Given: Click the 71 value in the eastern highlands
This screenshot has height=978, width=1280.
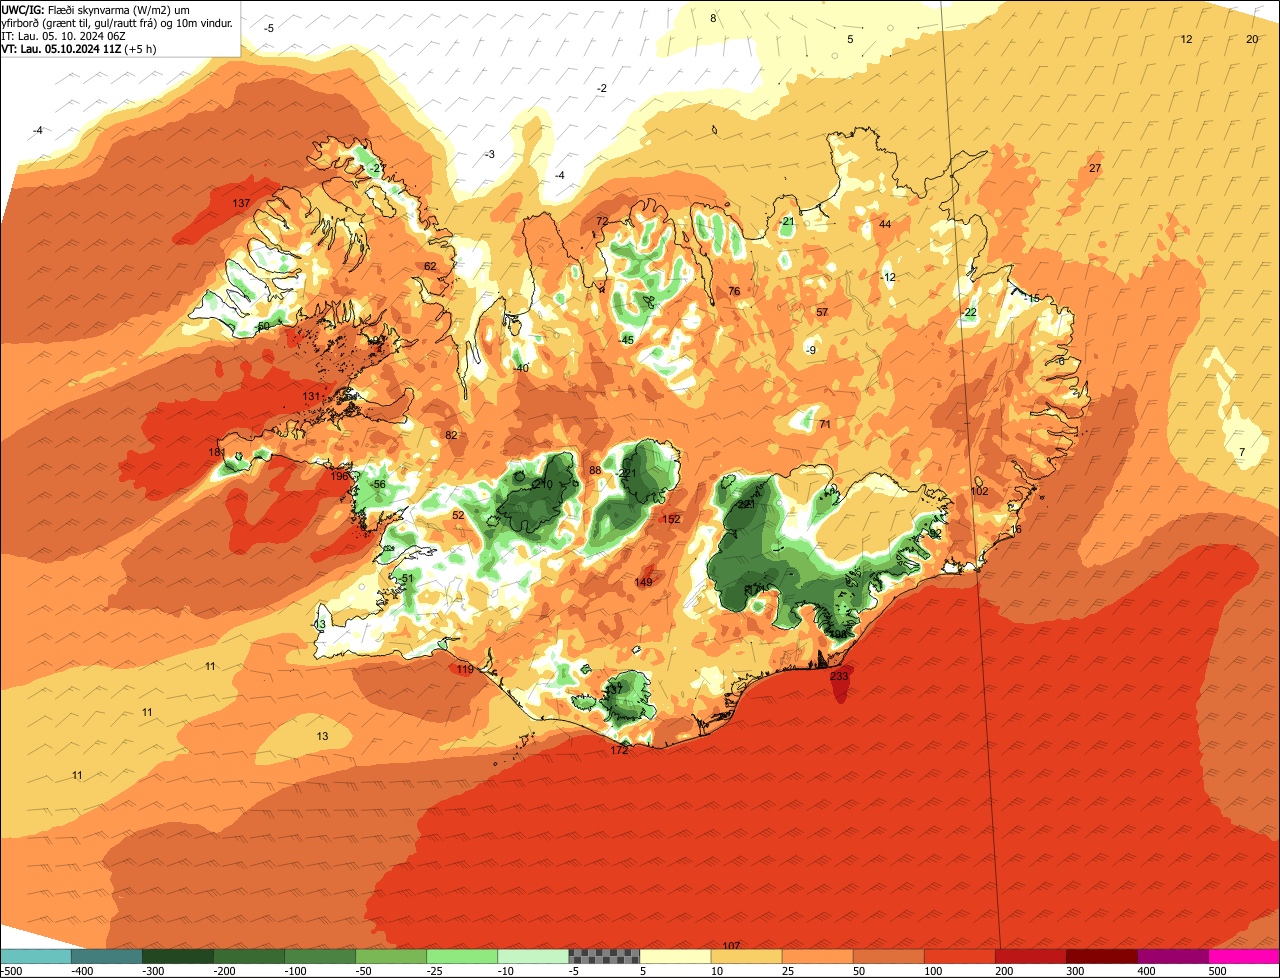Looking at the screenshot, I should pyautogui.click(x=825, y=425).
